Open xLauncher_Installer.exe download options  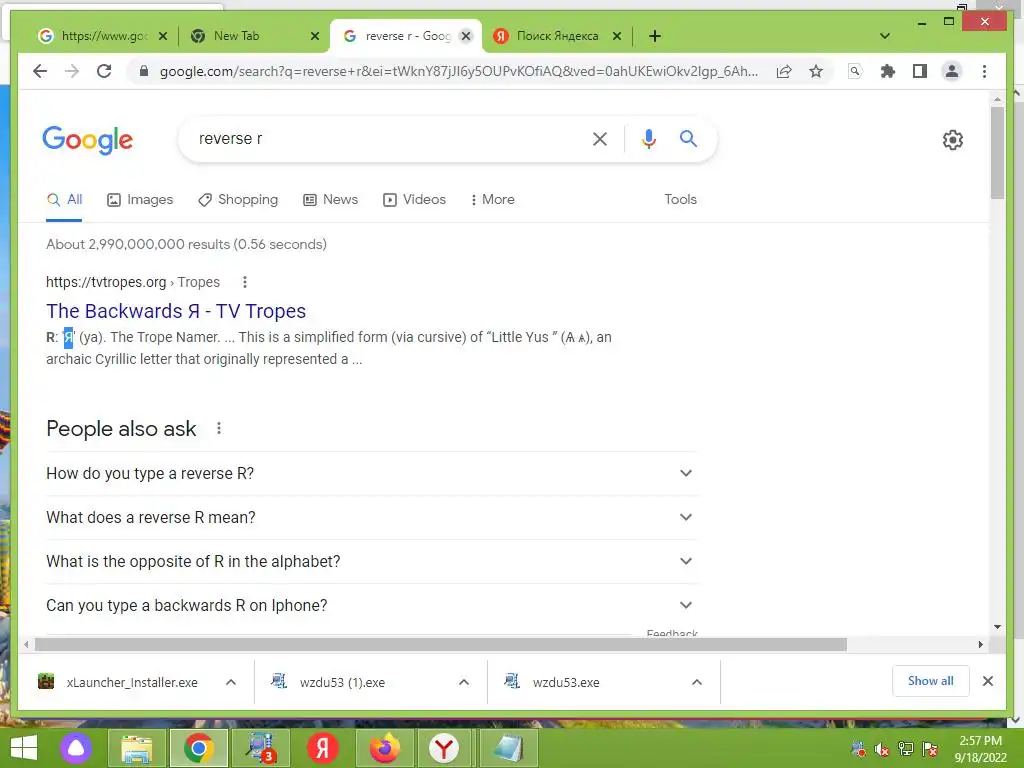231,682
